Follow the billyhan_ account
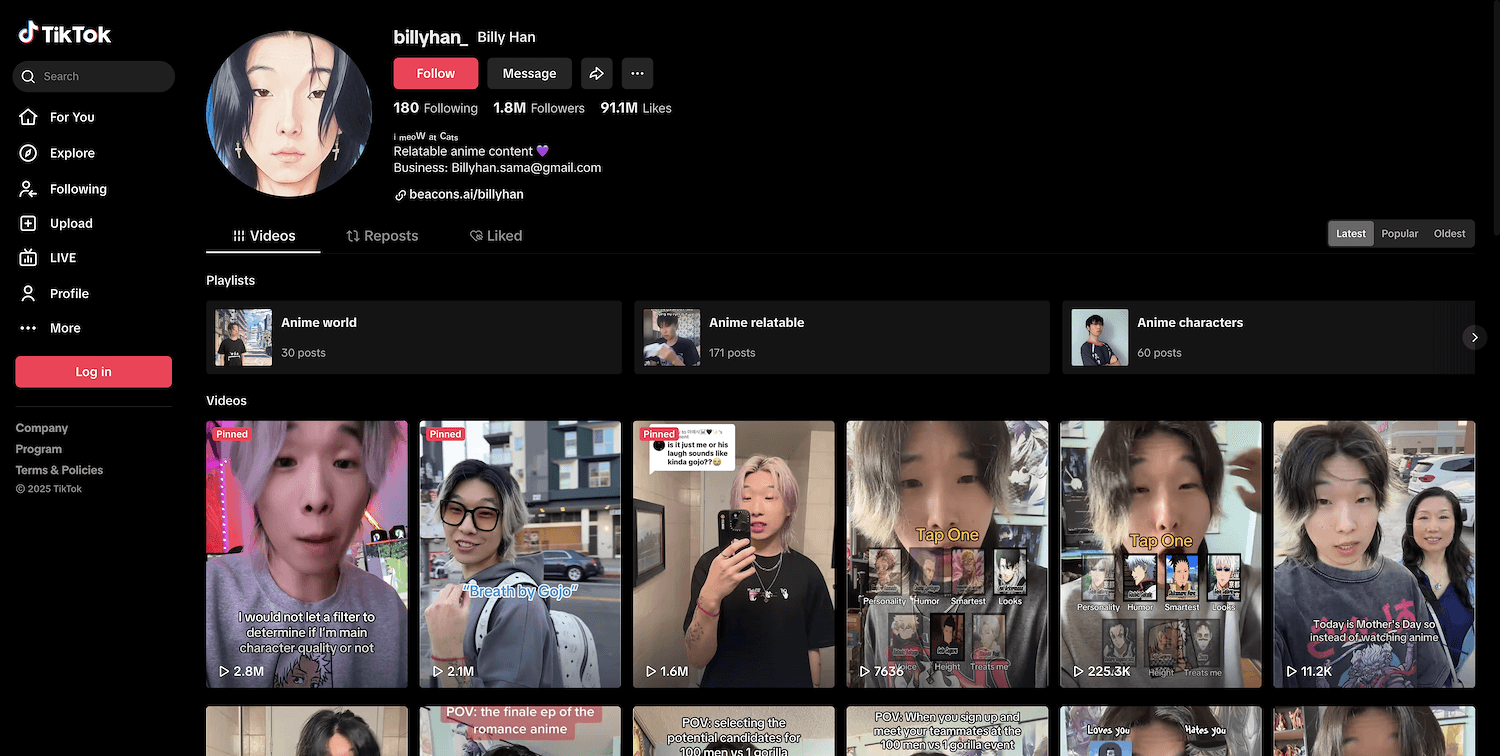The width and height of the screenshot is (1500, 756). 435,73
